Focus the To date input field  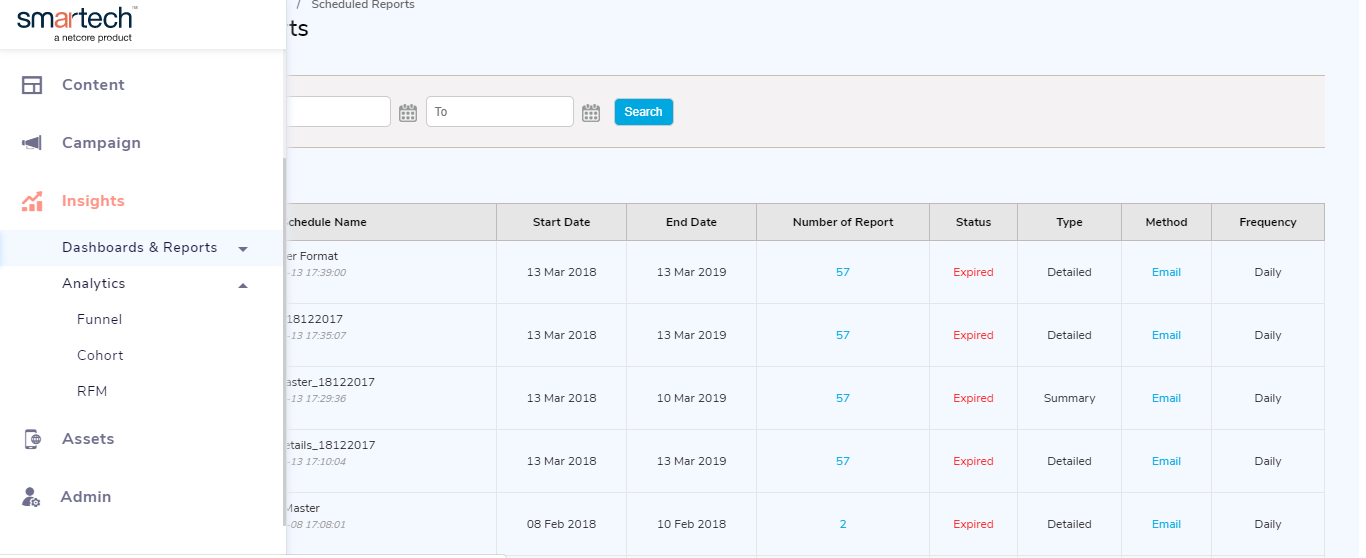tap(500, 112)
